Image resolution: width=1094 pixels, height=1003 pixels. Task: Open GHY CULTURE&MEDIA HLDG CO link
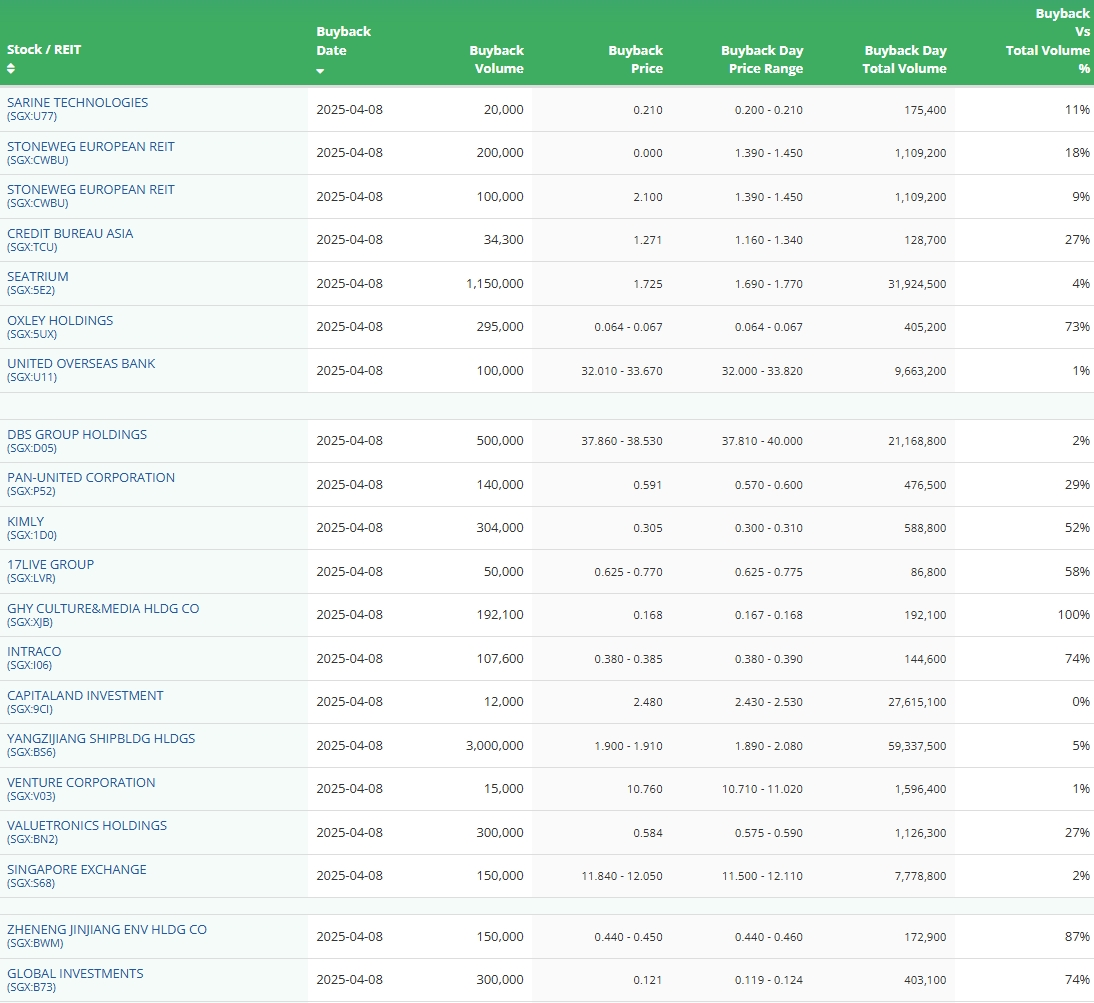[103, 609]
